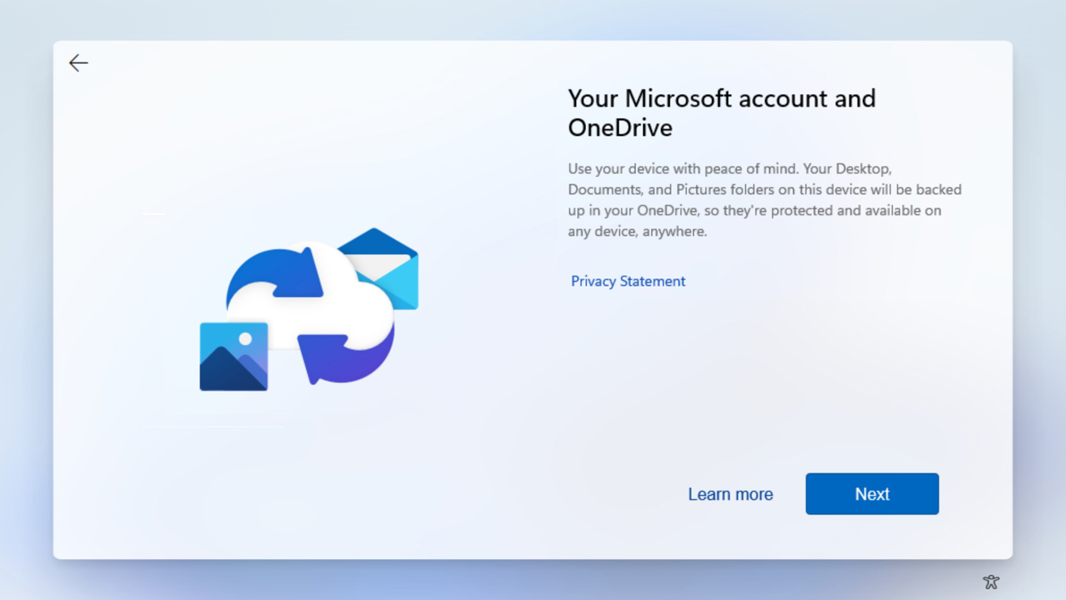Click the back arrow at top left

(x=78, y=62)
